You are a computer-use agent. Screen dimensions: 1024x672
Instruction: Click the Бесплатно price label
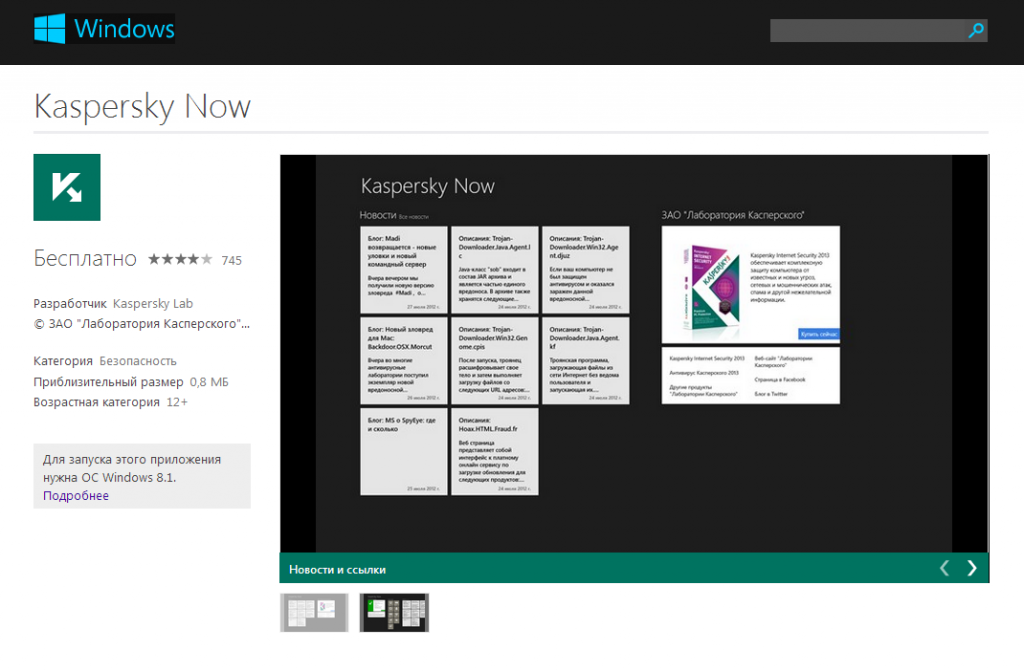pos(85,259)
